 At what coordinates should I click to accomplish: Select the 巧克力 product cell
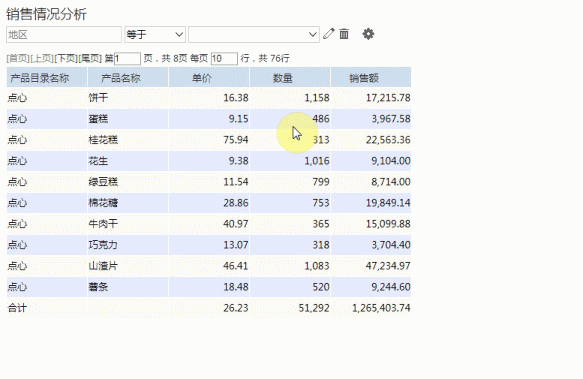128,245
